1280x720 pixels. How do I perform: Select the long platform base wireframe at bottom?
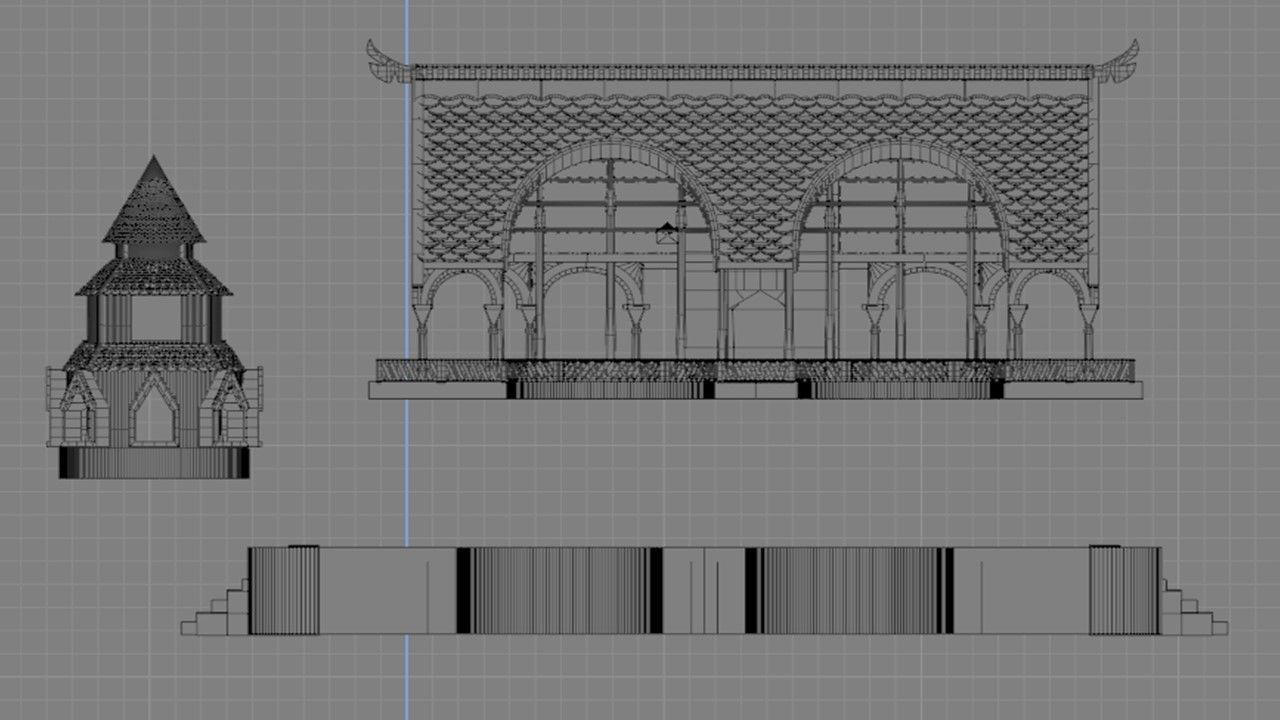(x=704, y=590)
